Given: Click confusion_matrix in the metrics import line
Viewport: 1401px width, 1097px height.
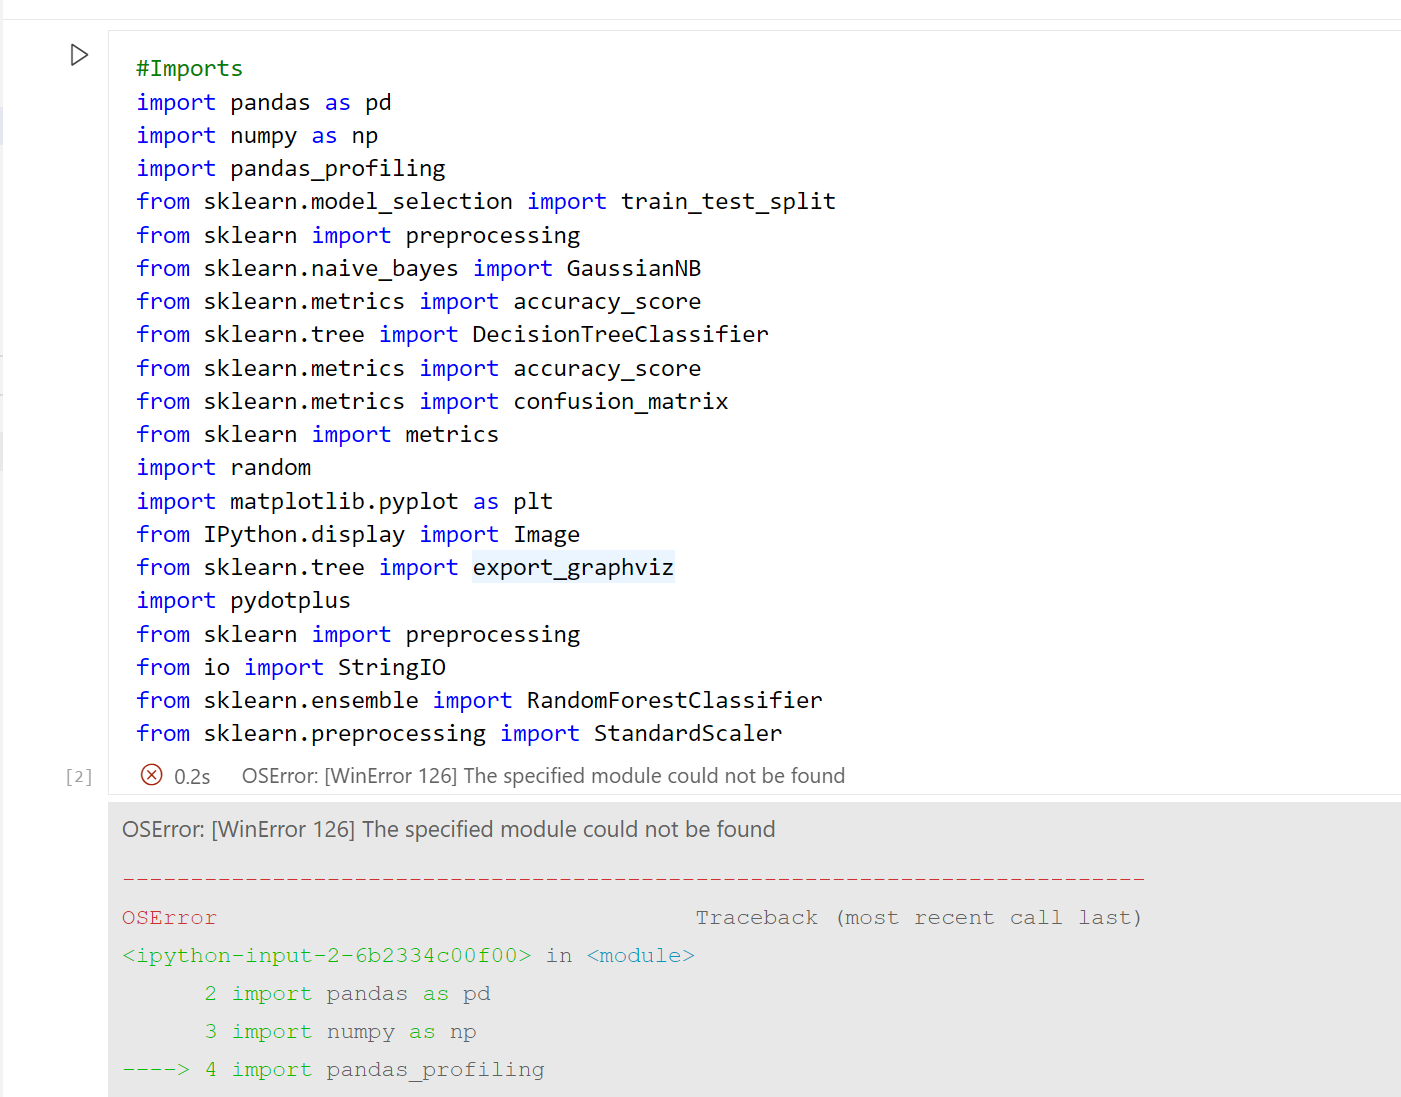Looking at the screenshot, I should point(620,401).
